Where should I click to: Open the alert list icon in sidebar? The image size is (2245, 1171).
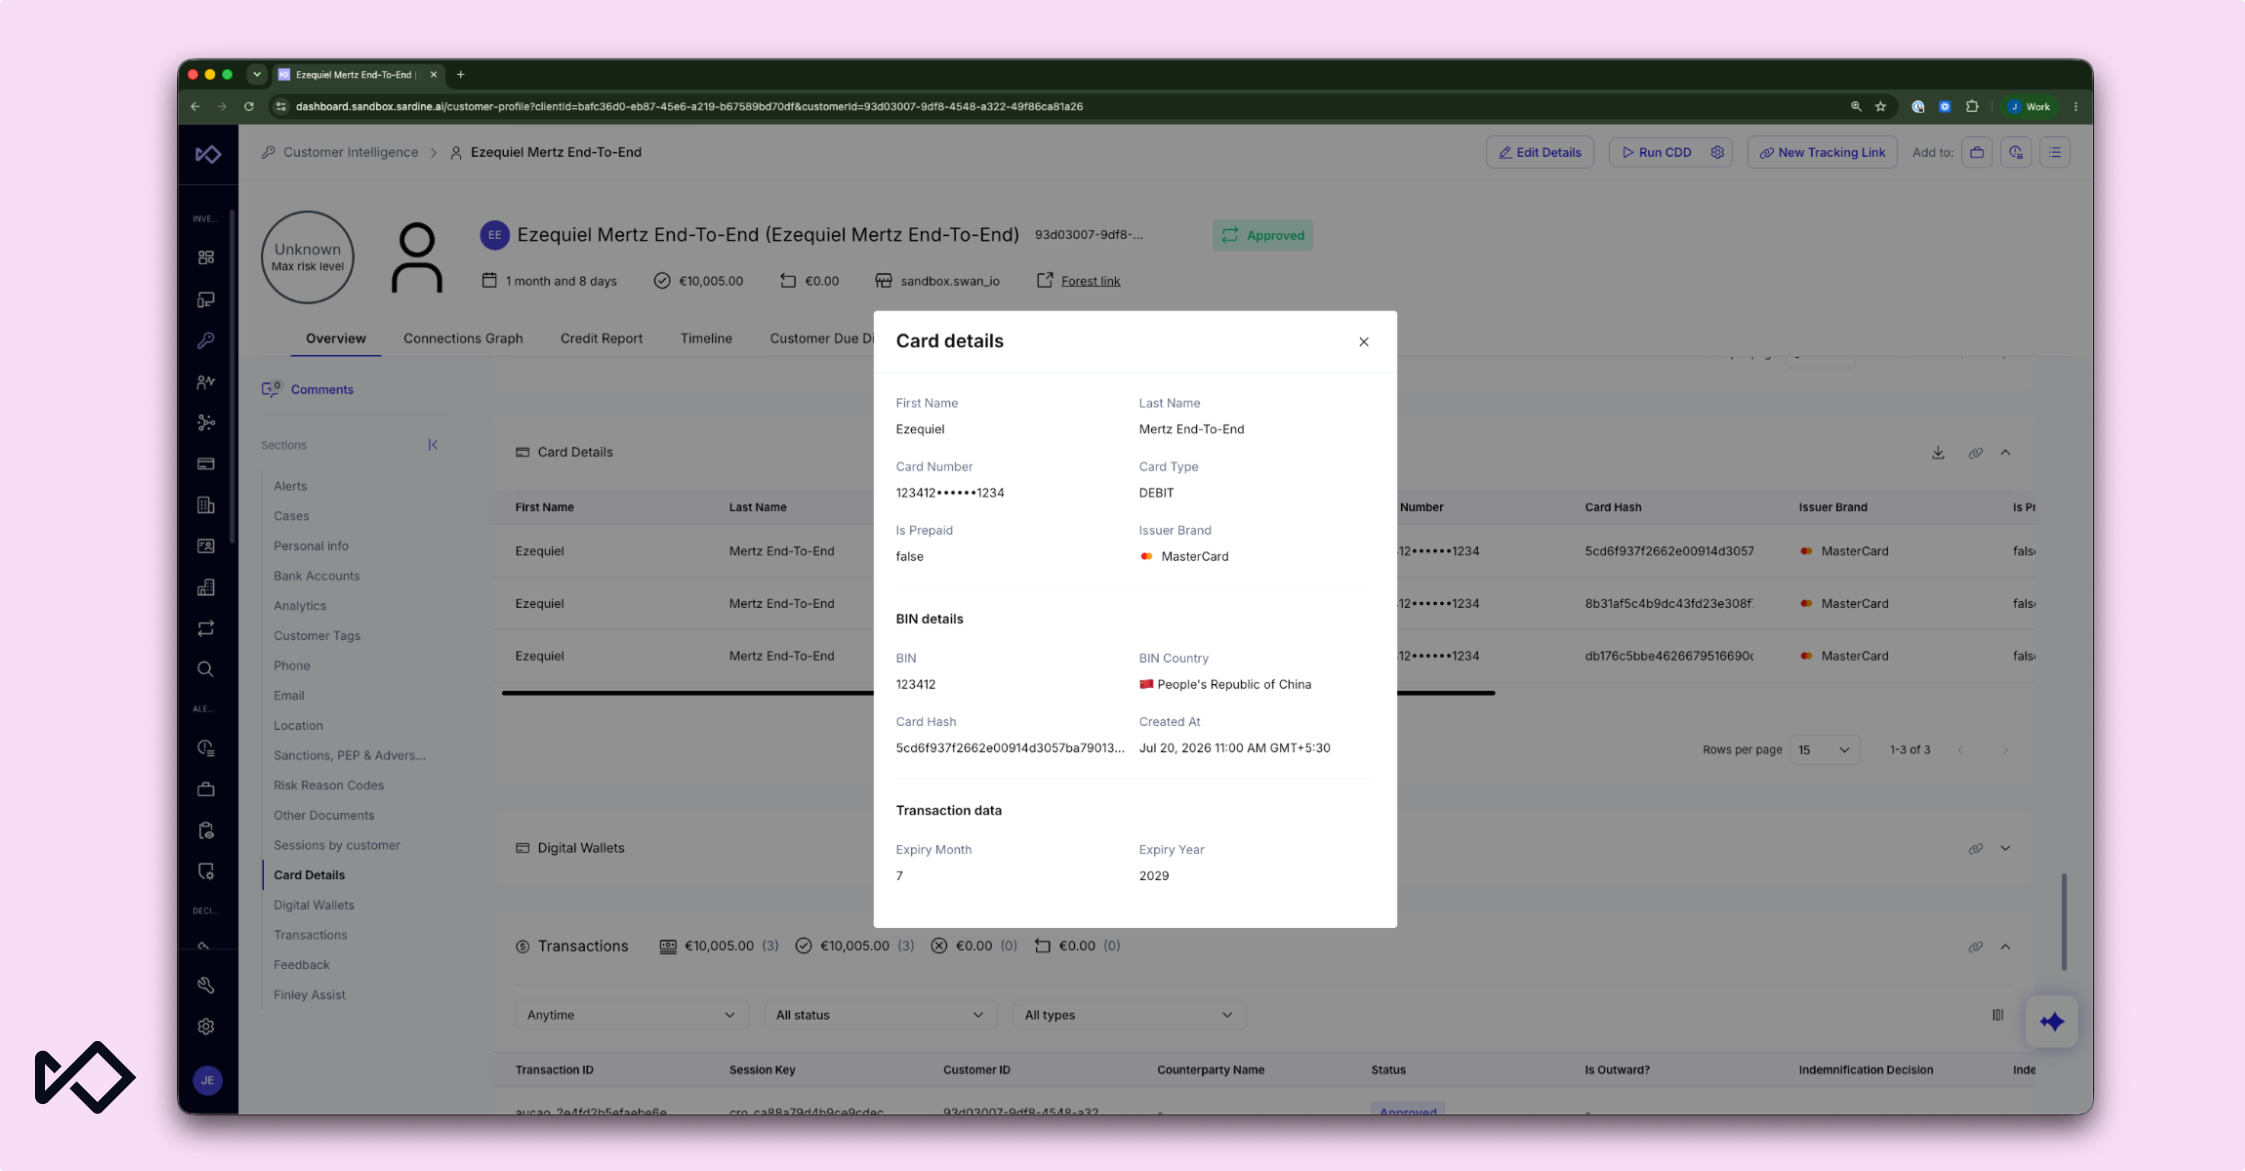pos(206,748)
